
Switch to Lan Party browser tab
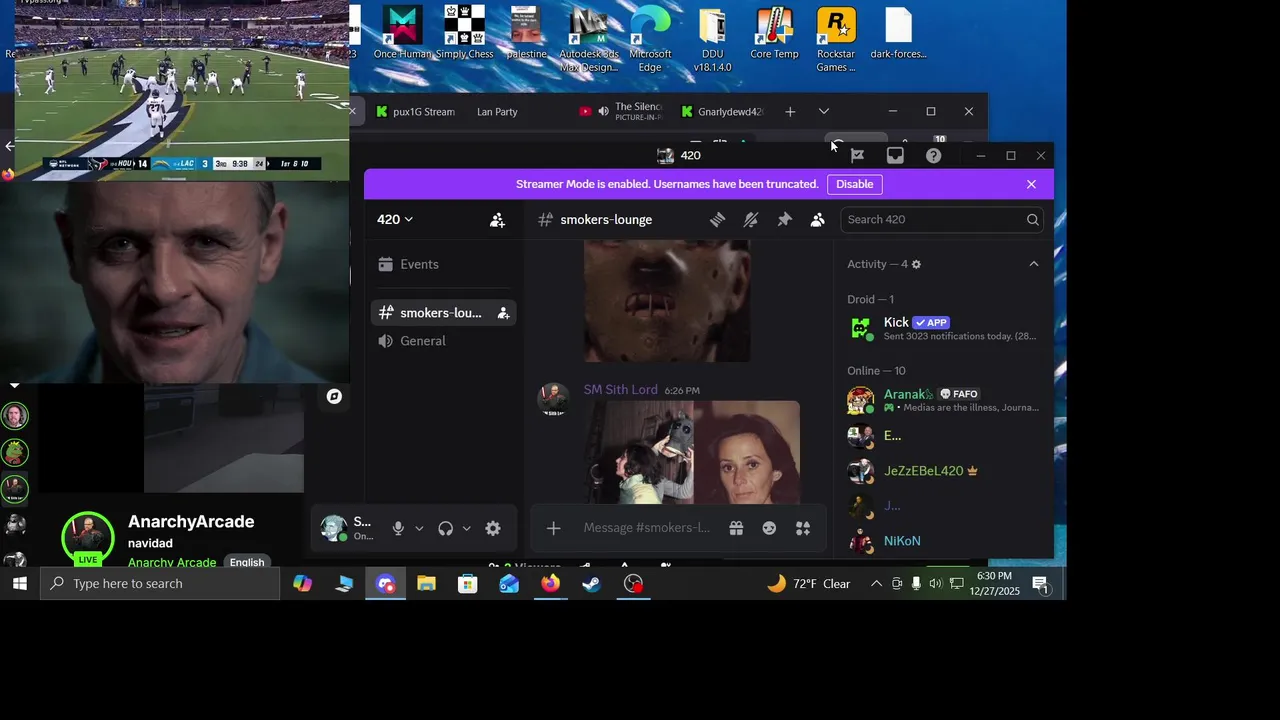pos(497,112)
